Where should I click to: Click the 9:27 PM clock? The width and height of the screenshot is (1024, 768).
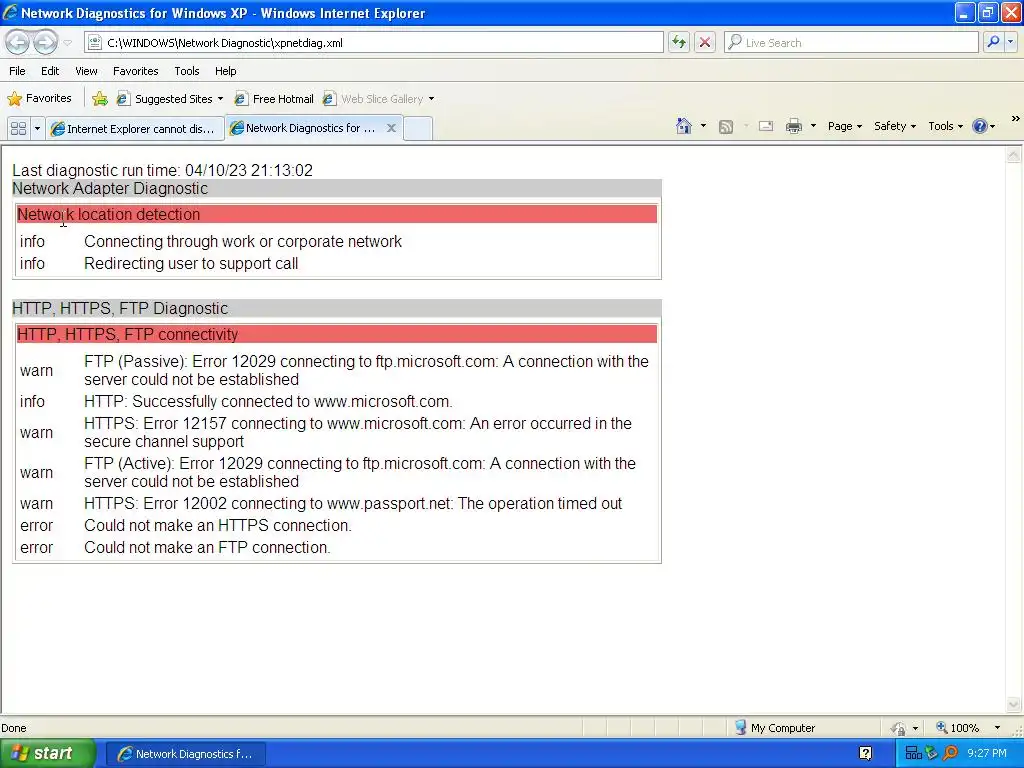tap(987, 753)
